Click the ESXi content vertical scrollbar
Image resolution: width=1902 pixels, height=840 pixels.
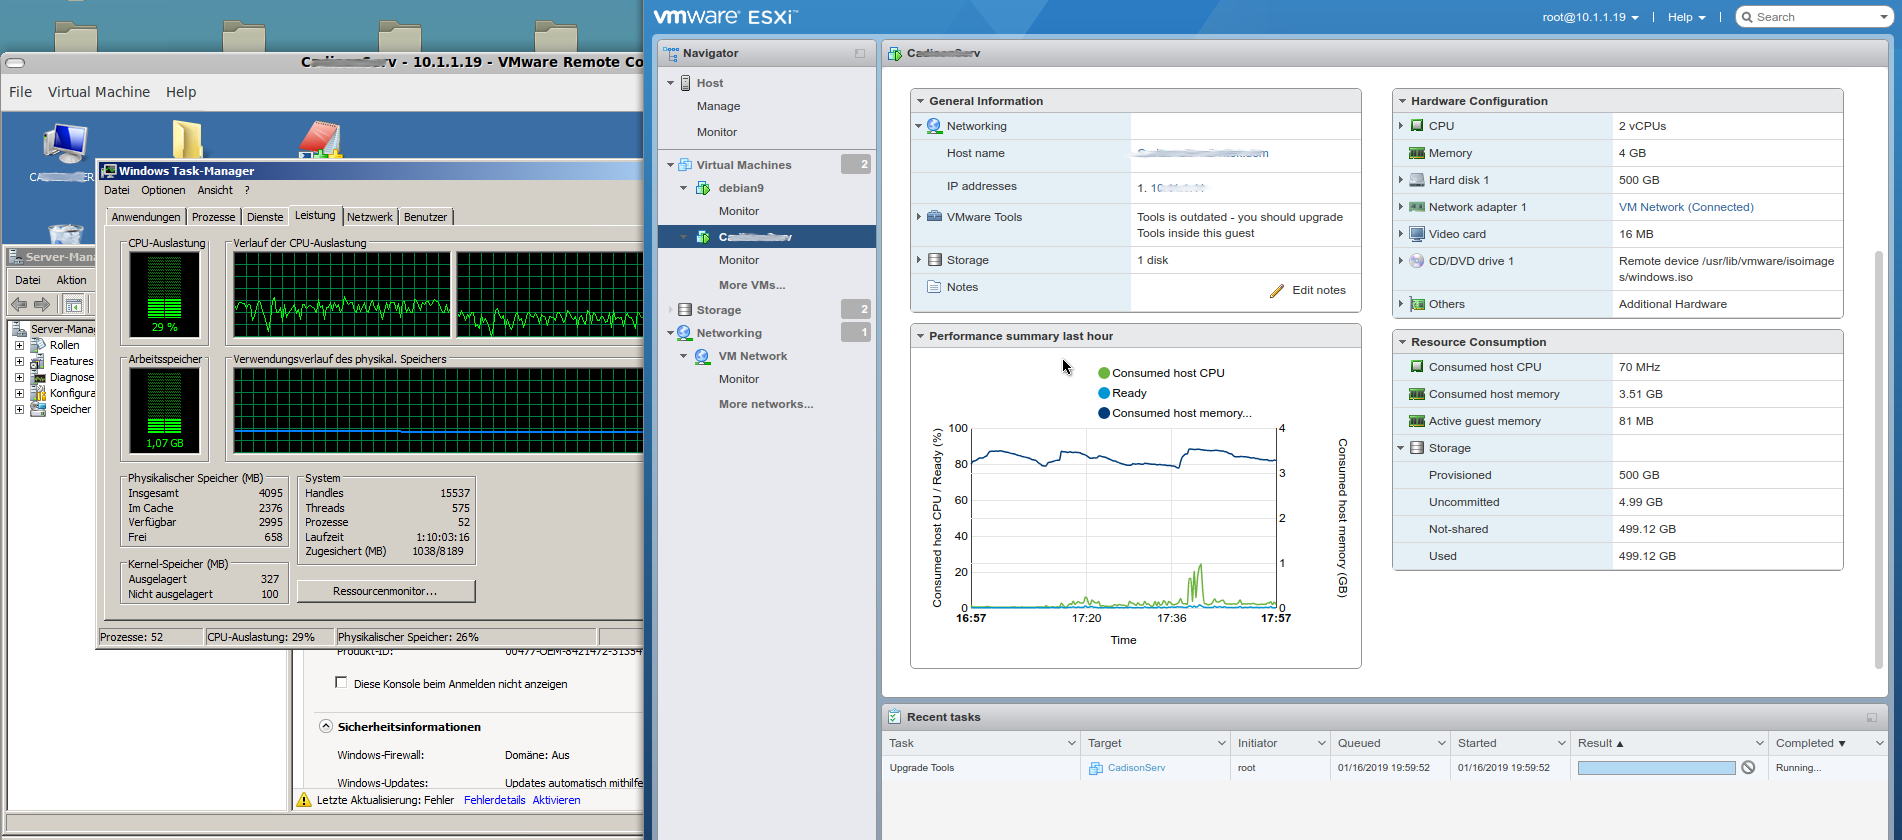click(1879, 459)
